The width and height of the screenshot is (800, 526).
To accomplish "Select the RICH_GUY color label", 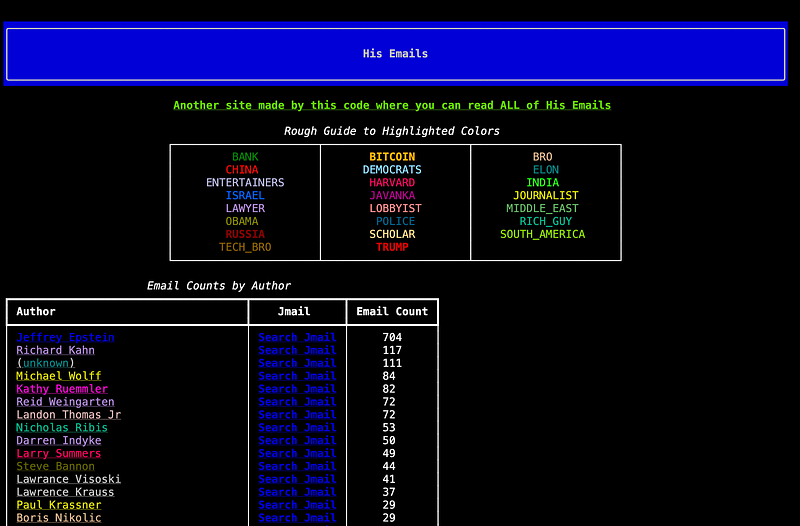I will click(x=545, y=221).
